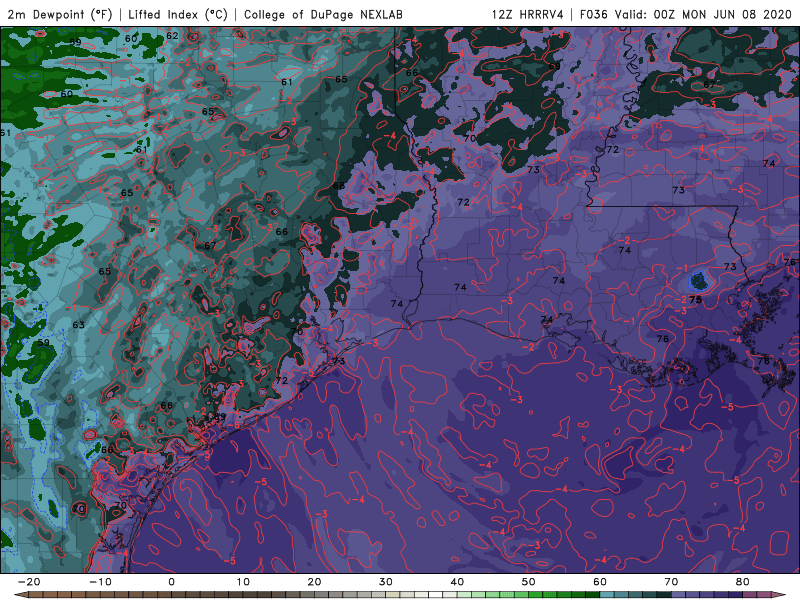
Task: Click the bold '75' dewpoint value on map
Action: pyautogui.click(x=695, y=300)
